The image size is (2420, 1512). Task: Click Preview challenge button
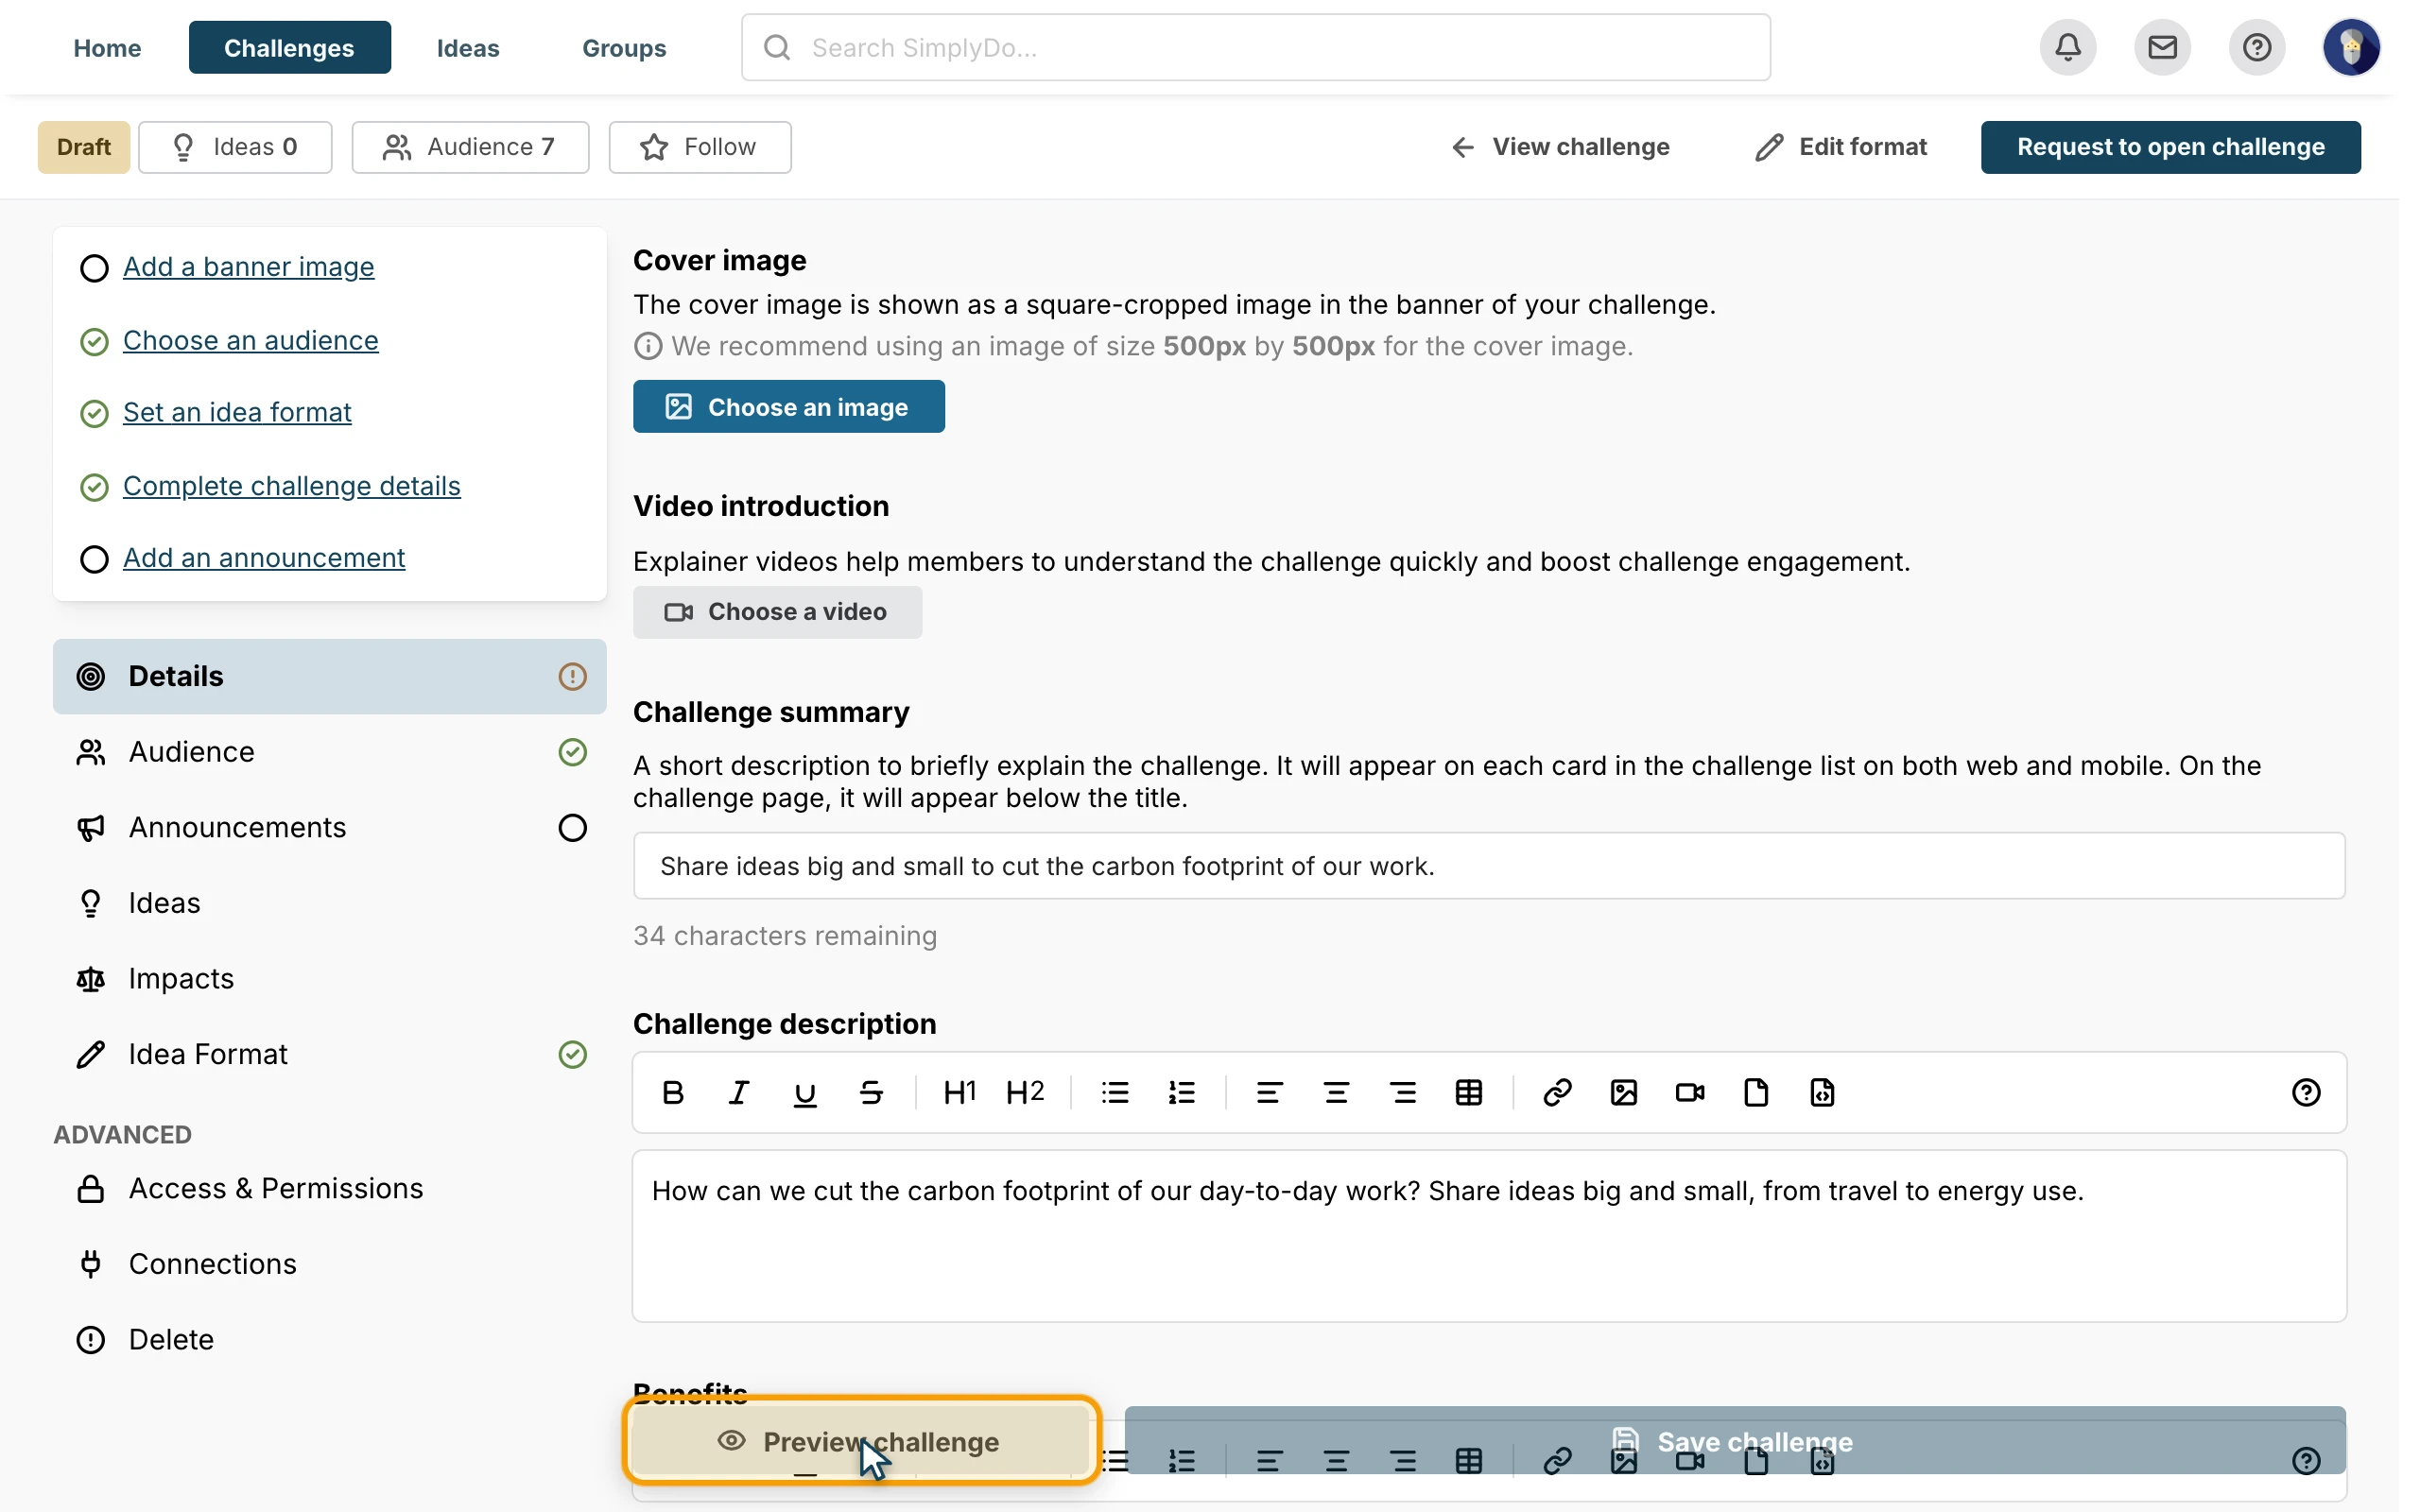click(x=861, y=1441)
